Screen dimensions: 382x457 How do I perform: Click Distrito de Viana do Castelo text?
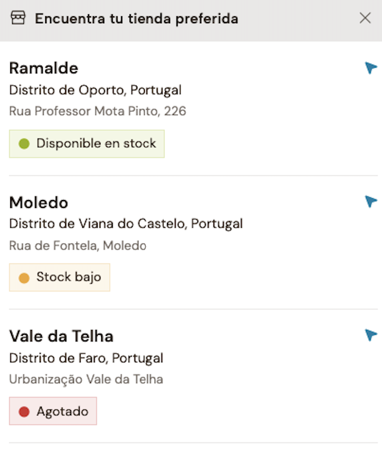tap(97, 224)
